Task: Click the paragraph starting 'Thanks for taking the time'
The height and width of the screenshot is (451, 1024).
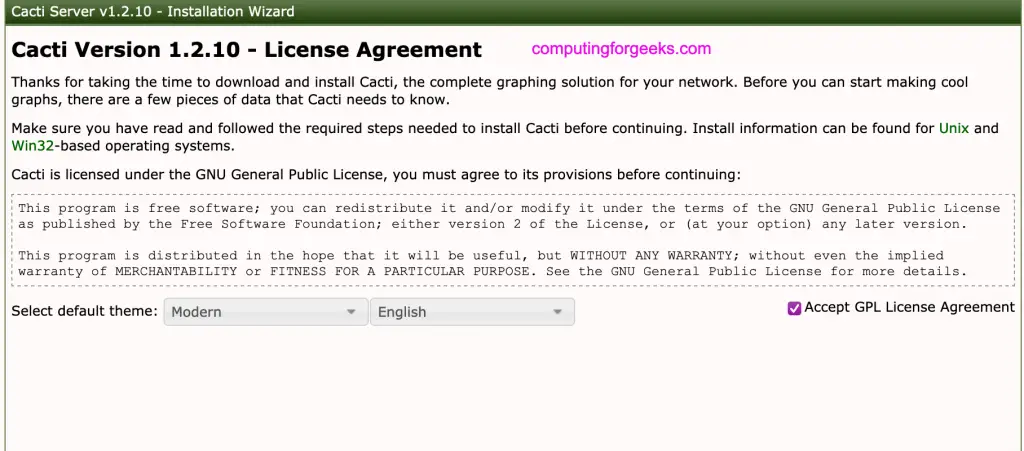Action: pos(490,91)
